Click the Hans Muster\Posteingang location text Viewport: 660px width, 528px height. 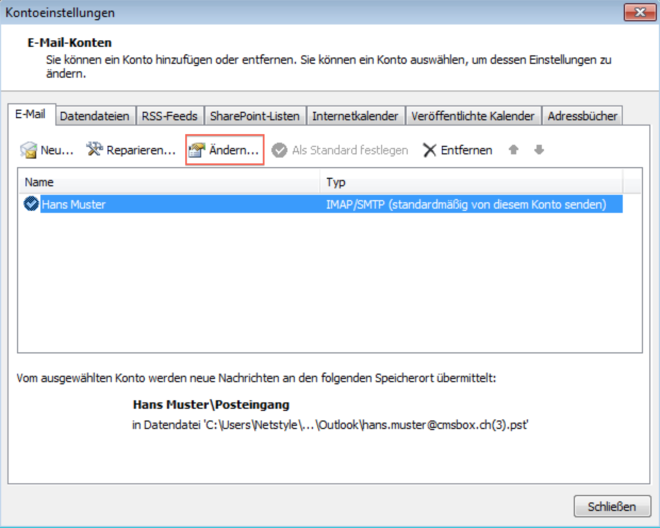(x=211, y=405)
